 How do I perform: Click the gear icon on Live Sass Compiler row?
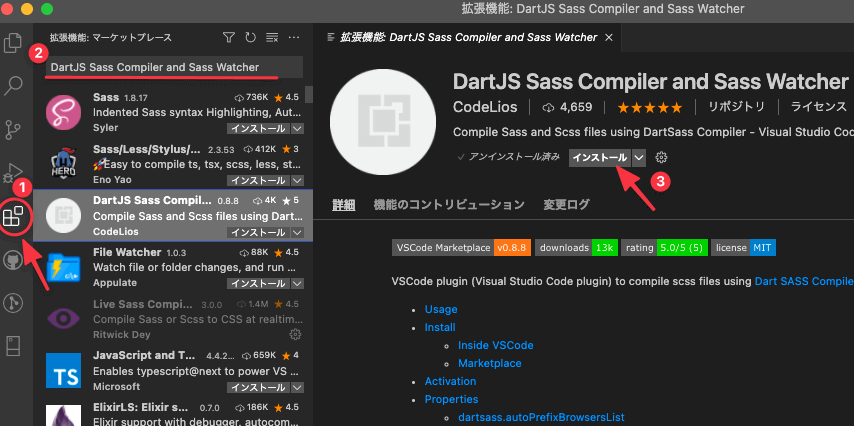point(295,334)
